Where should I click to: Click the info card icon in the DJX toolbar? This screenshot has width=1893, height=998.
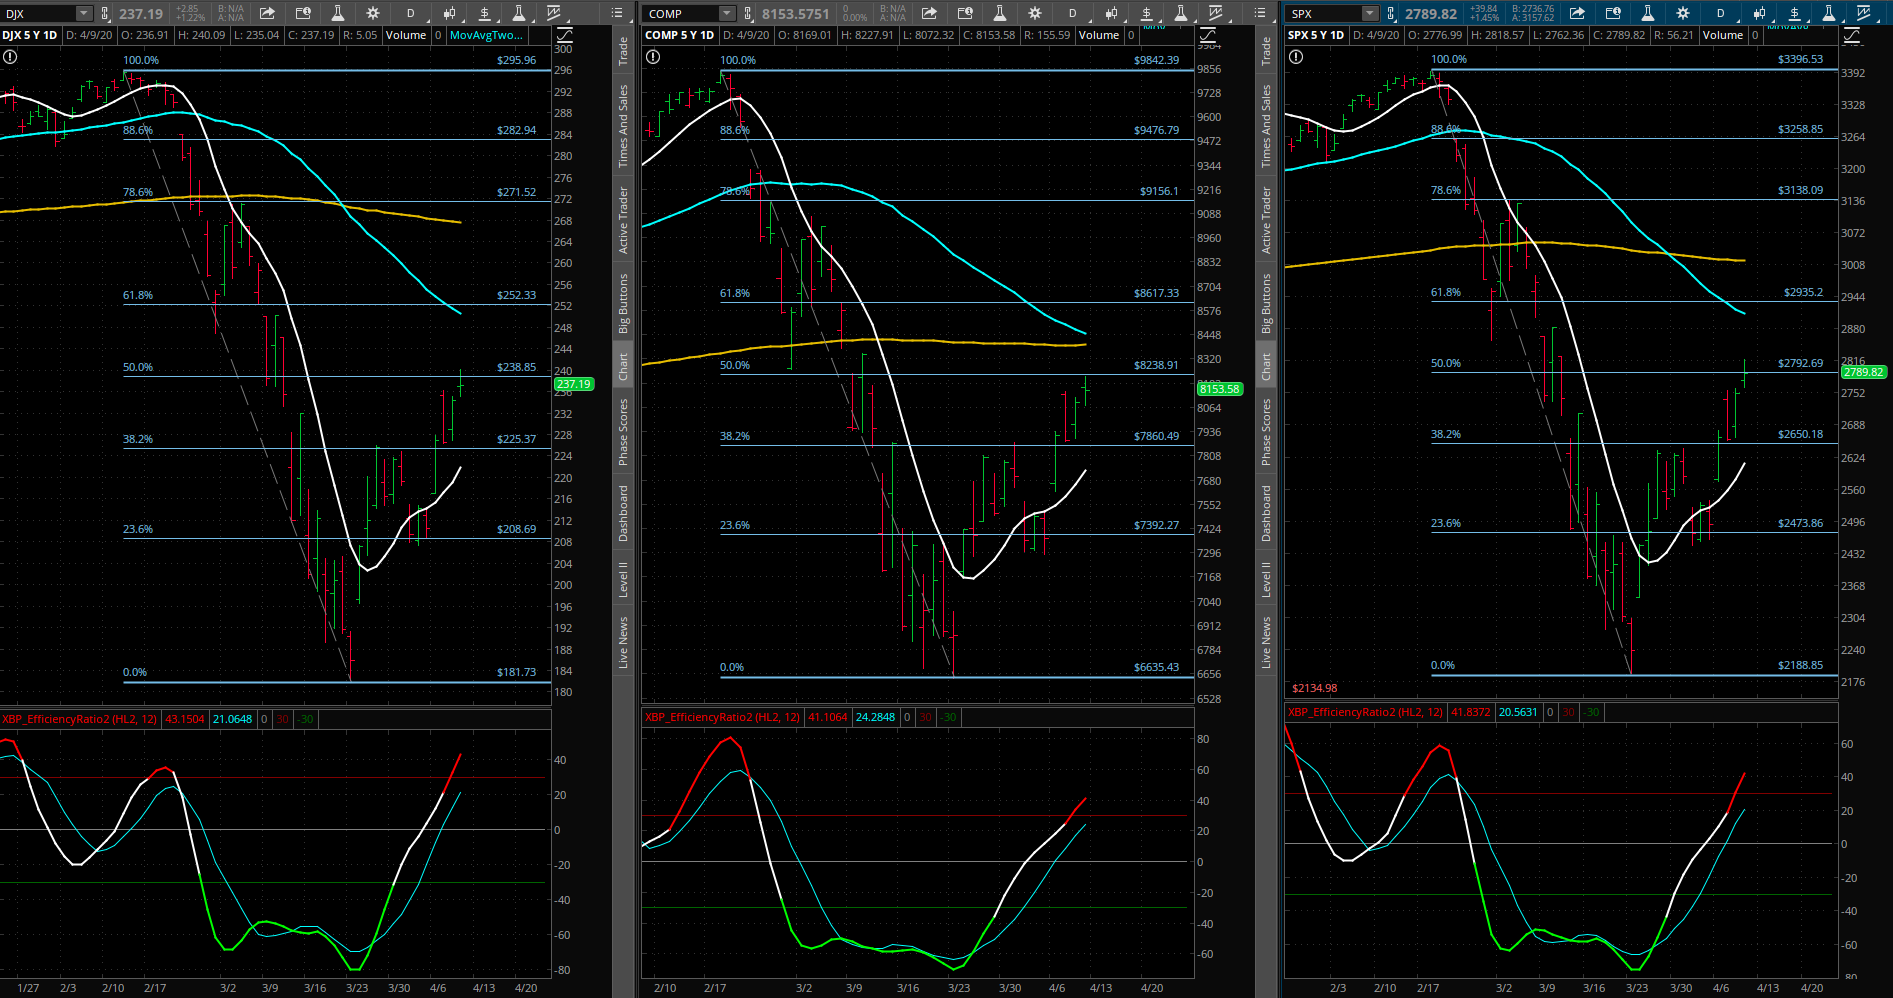coord(303,13)
